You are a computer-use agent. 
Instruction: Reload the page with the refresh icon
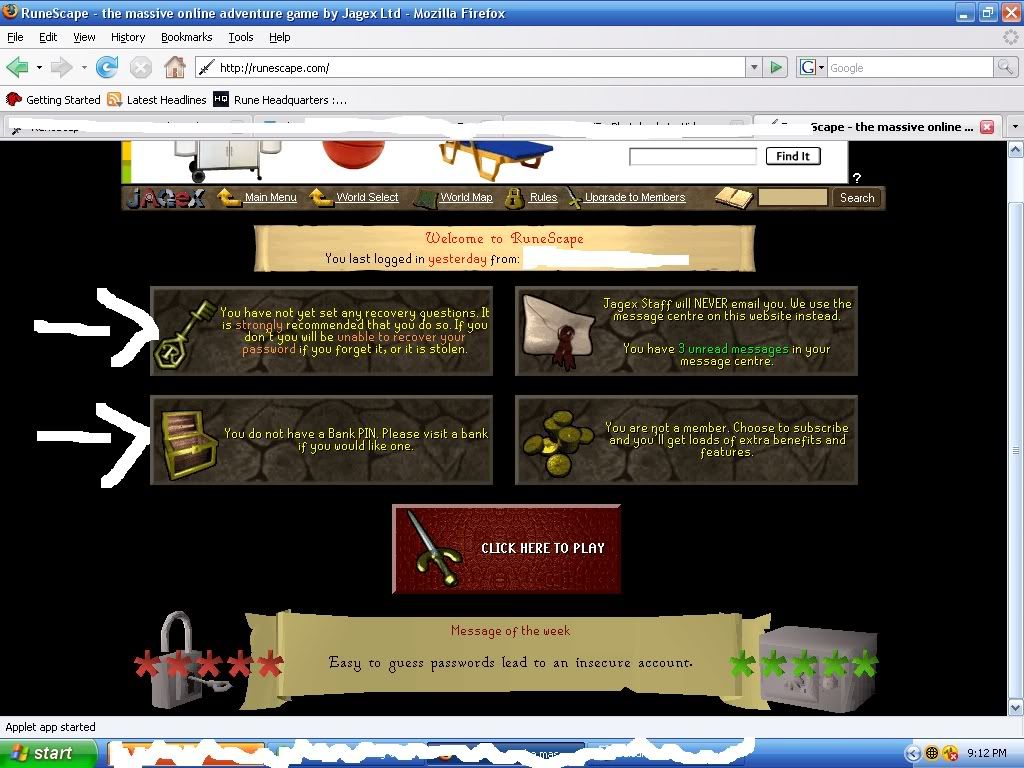pos(107,68)
